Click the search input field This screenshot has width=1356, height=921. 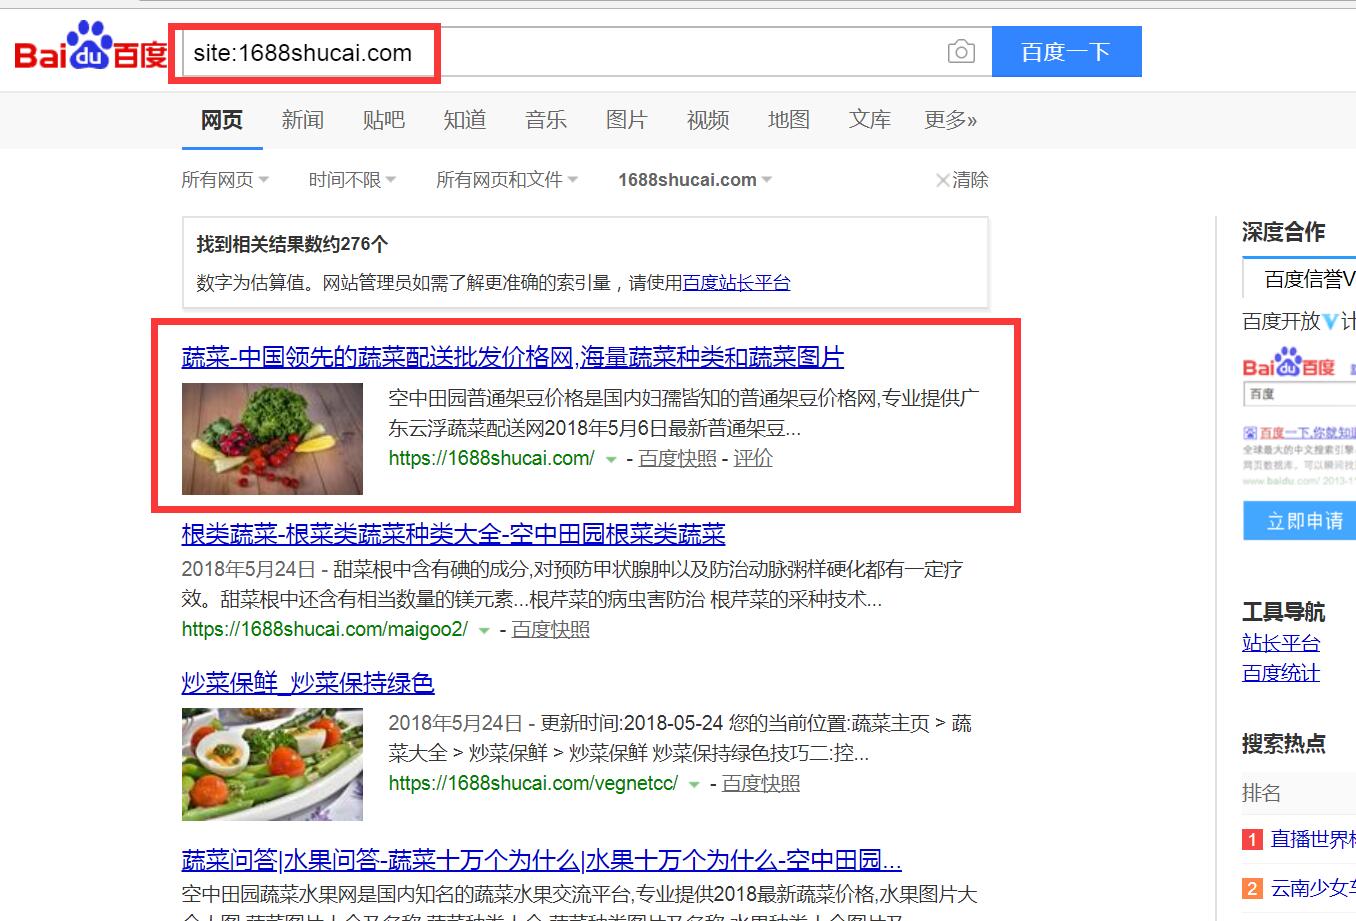tap(560, 52)
